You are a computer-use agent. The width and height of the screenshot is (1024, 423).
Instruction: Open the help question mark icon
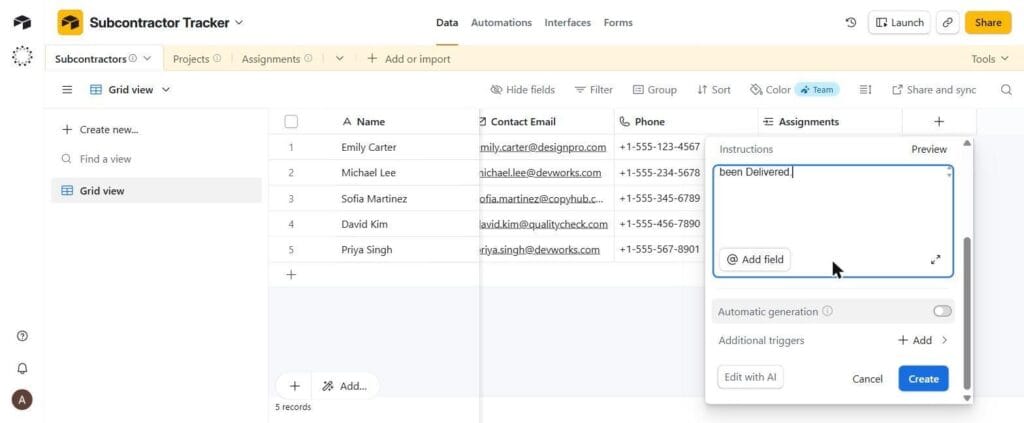point(22,336)
